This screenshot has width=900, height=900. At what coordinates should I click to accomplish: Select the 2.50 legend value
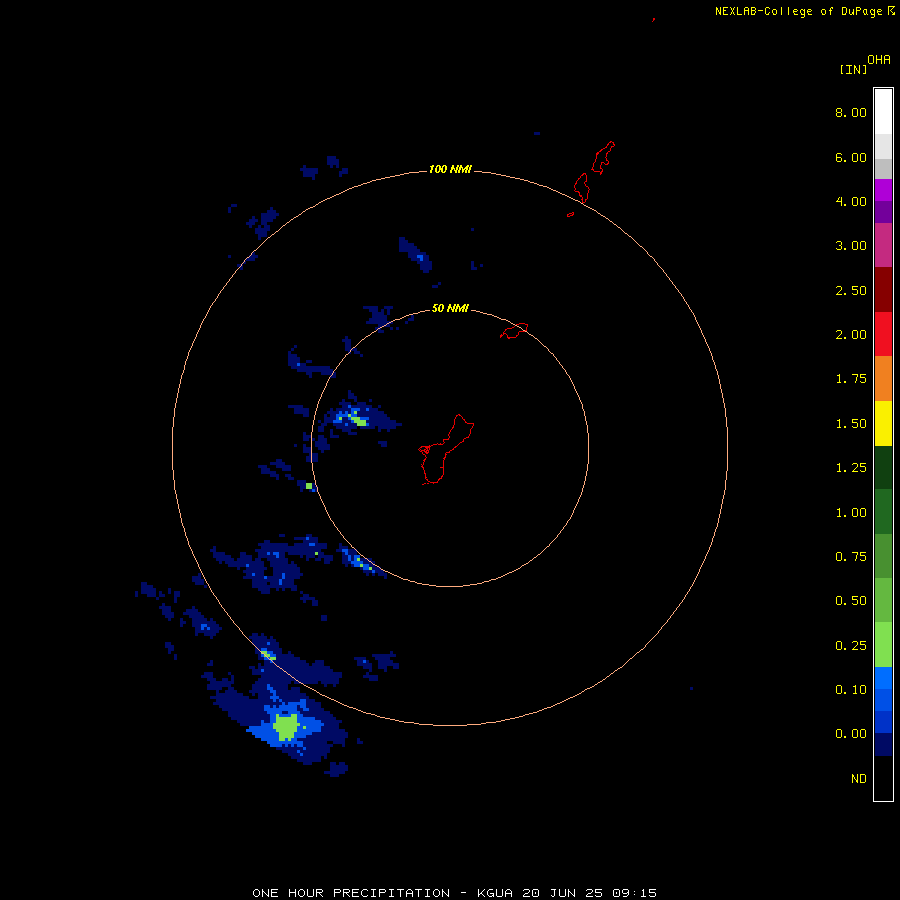coord(851,290)
